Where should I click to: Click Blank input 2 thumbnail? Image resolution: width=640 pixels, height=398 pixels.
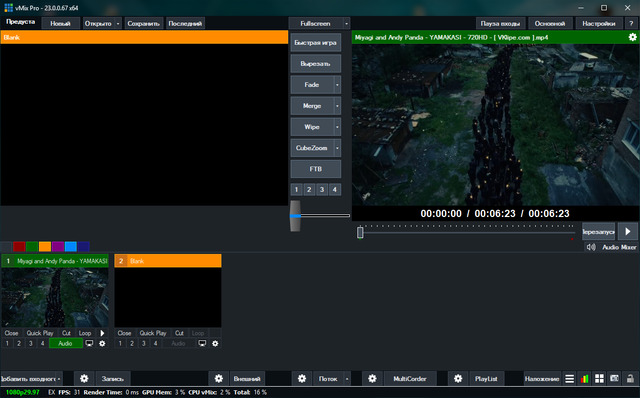(x=168, y=297)
